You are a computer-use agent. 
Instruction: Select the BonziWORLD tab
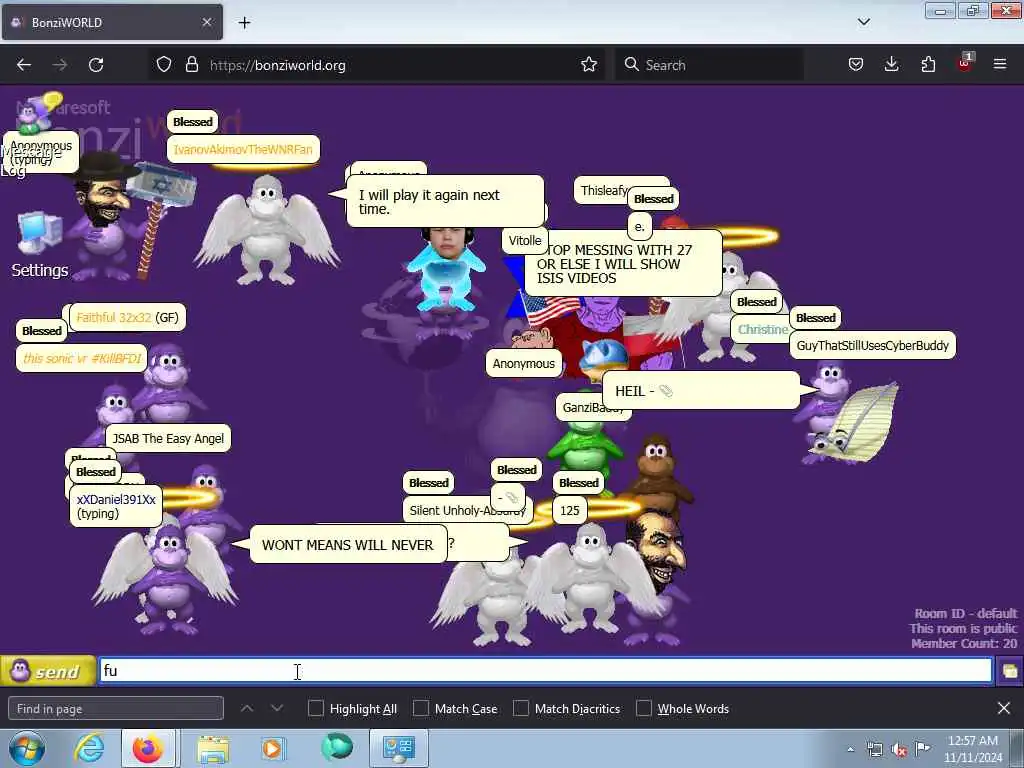pos(112,22)
